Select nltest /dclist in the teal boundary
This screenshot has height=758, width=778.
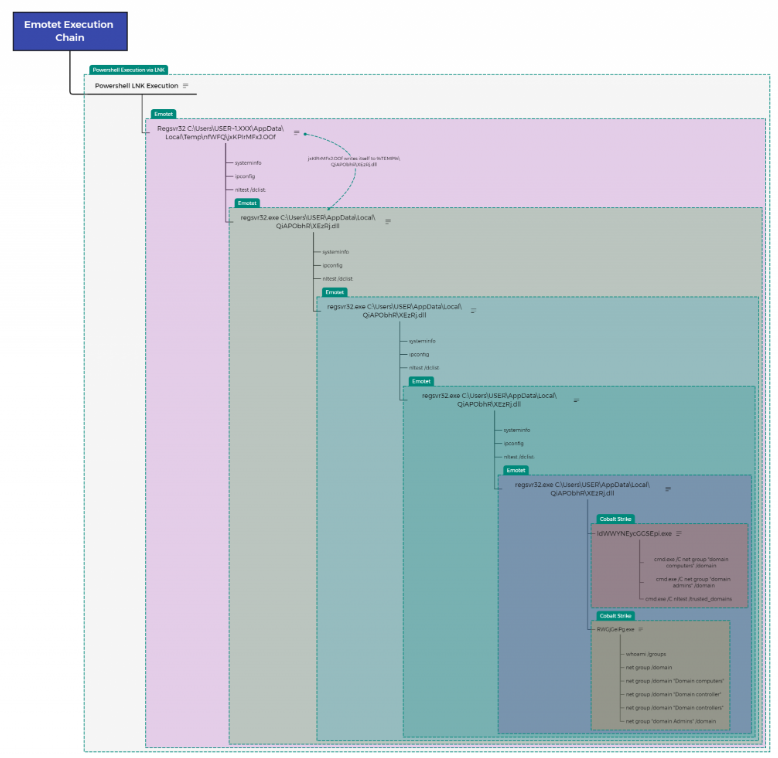click(x=519, y=457)
